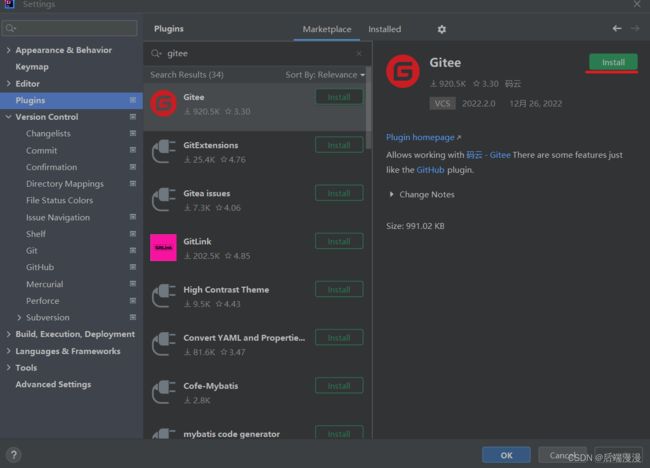Click the project marker beside GitHub
The width and height of the screenshot is (650, 468).
click(133, 267)
